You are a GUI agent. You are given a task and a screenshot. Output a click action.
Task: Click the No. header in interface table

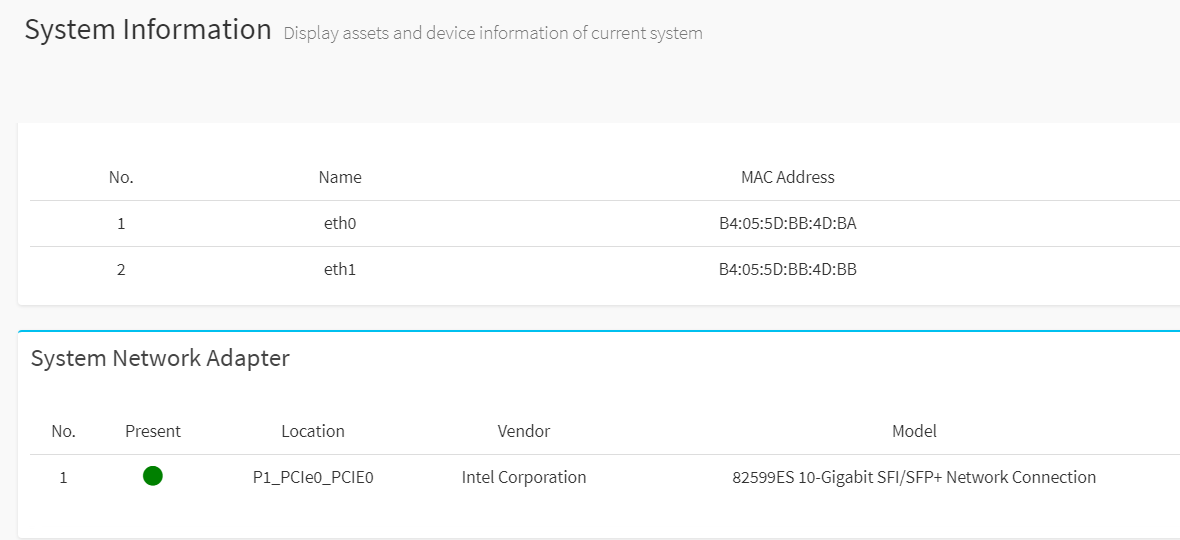pos(121,177)
